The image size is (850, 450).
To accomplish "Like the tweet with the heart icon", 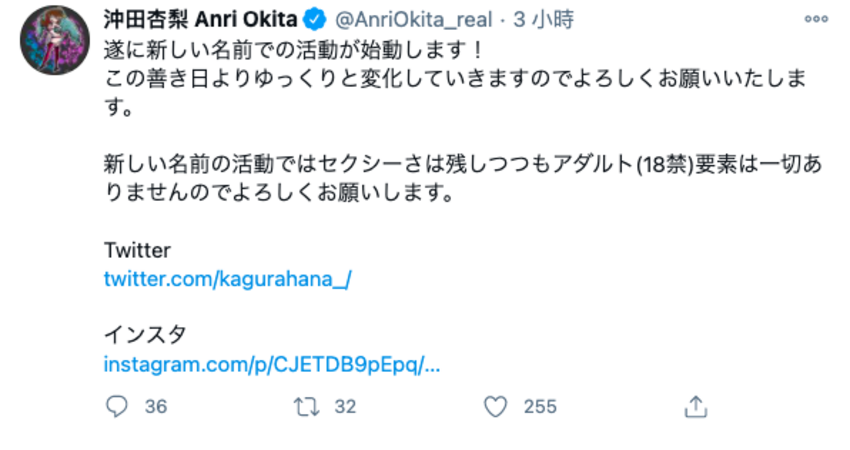I will pos(494,407).
